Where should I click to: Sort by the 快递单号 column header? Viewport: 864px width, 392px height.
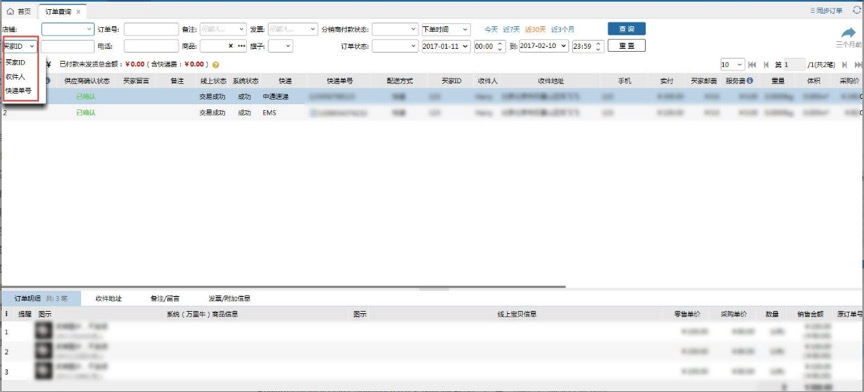click(x=340, y=80)
